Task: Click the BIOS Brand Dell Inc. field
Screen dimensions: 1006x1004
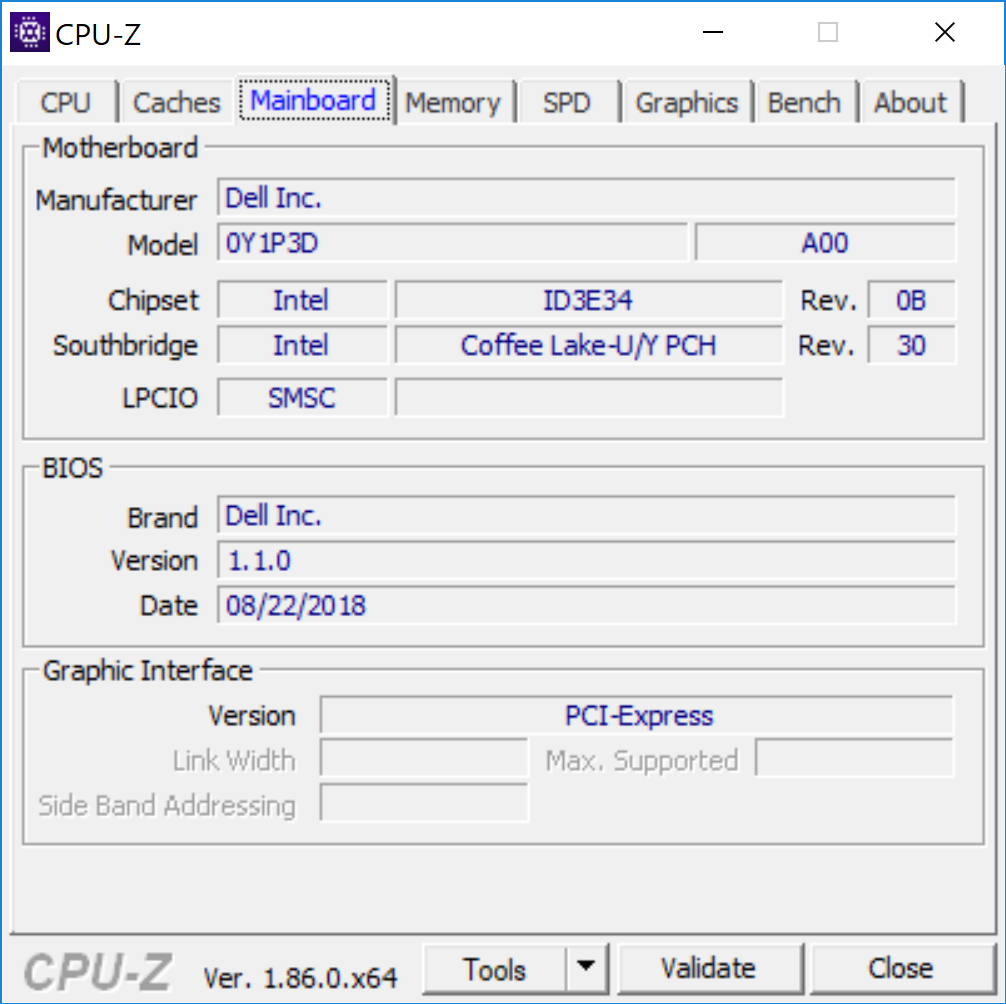Action: tap(586, 515)
